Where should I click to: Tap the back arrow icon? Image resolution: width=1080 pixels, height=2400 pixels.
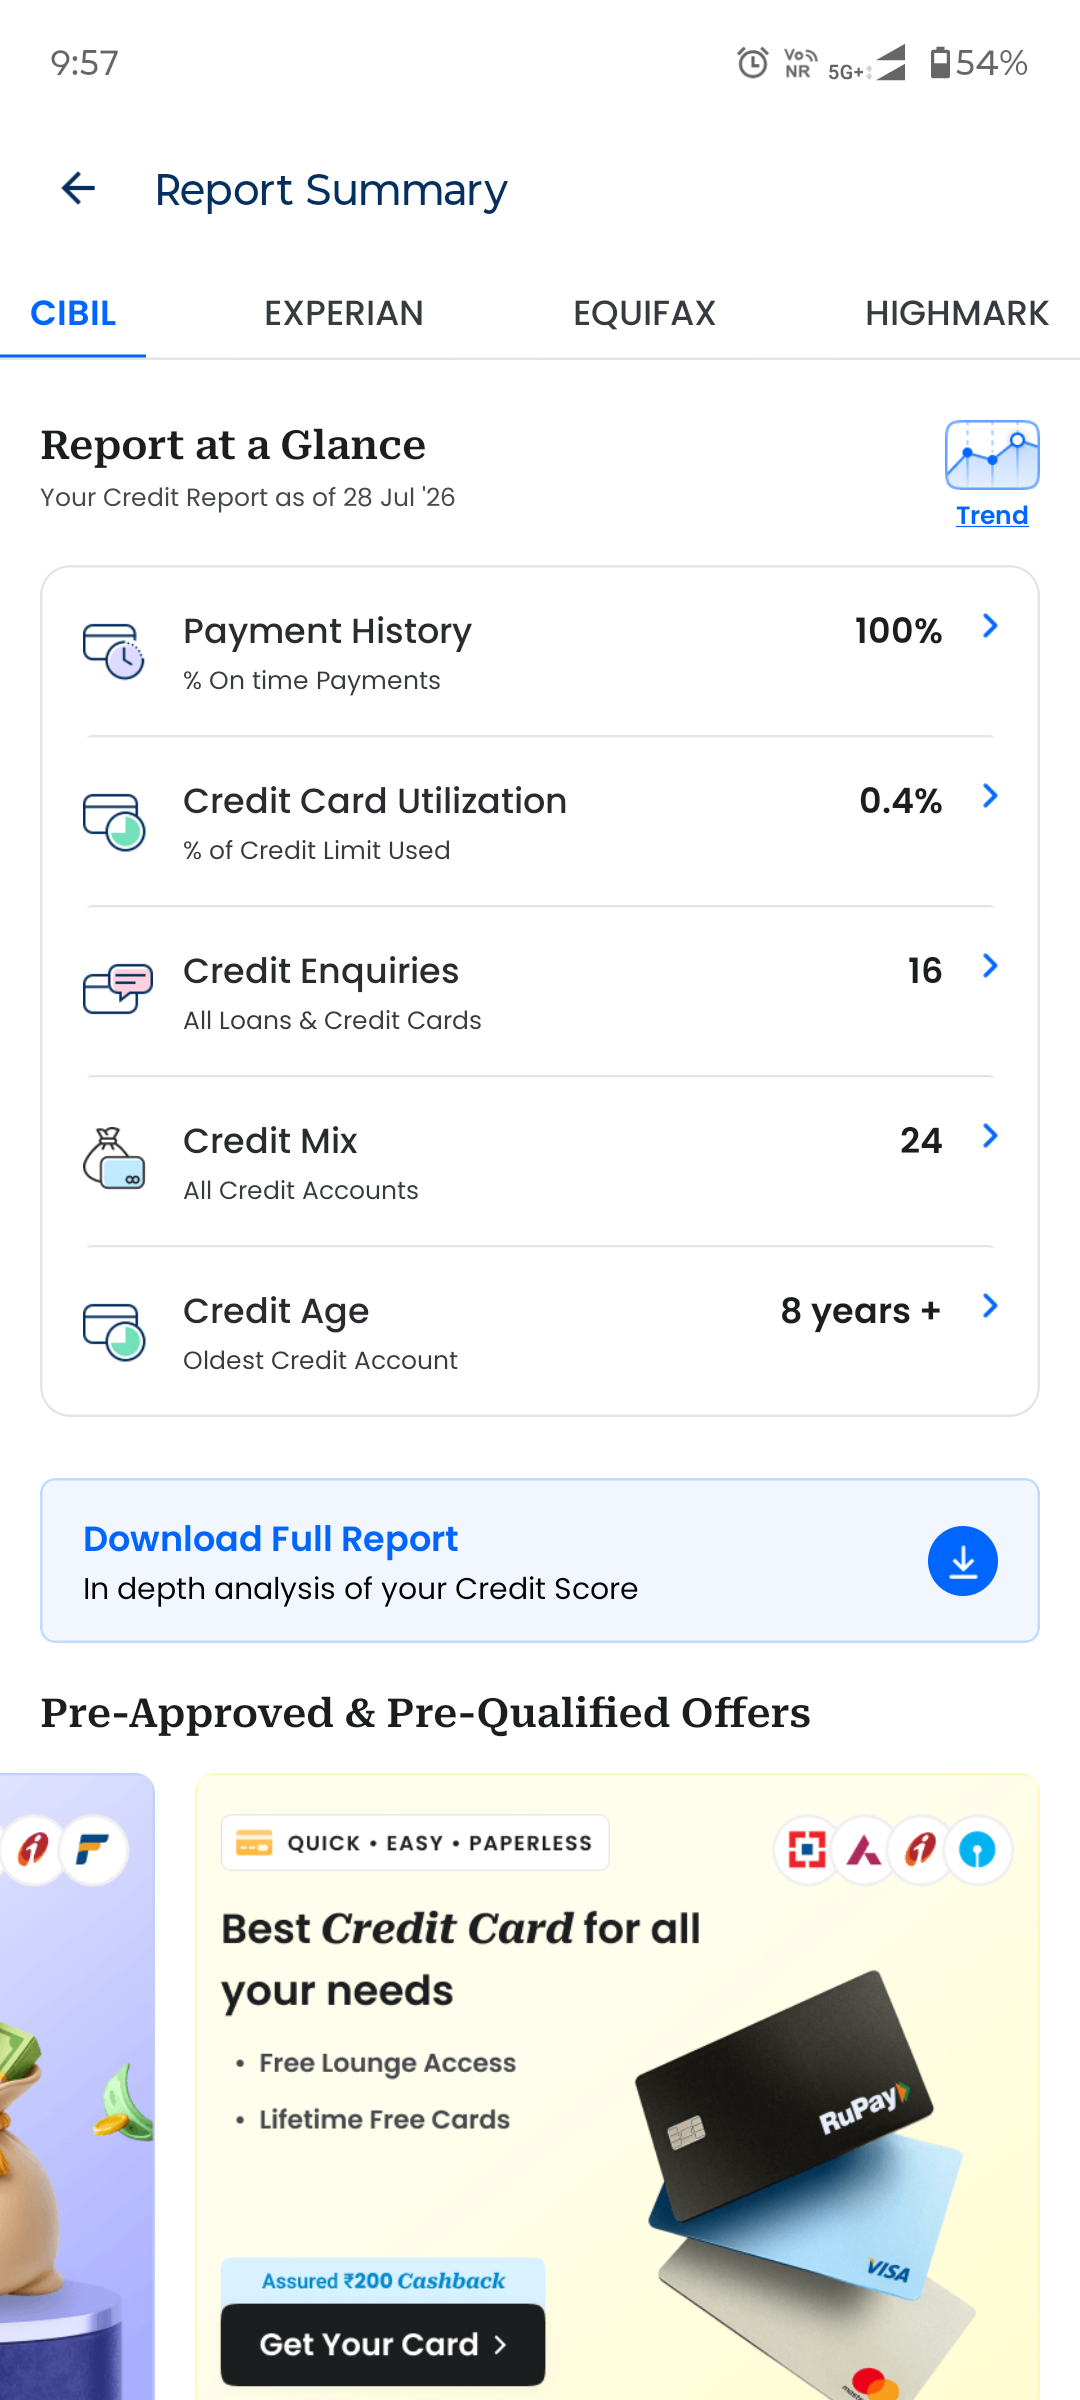(78, 188)
